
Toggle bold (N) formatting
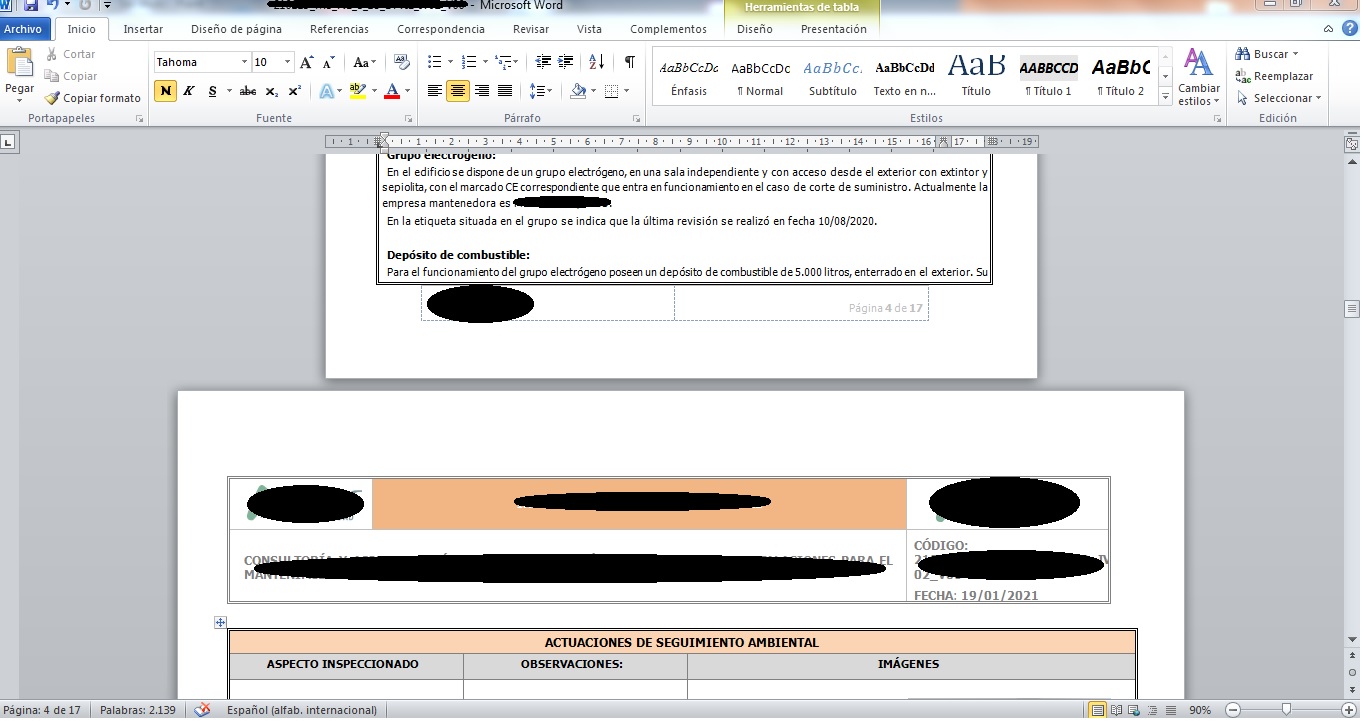(x=165, y=91)
